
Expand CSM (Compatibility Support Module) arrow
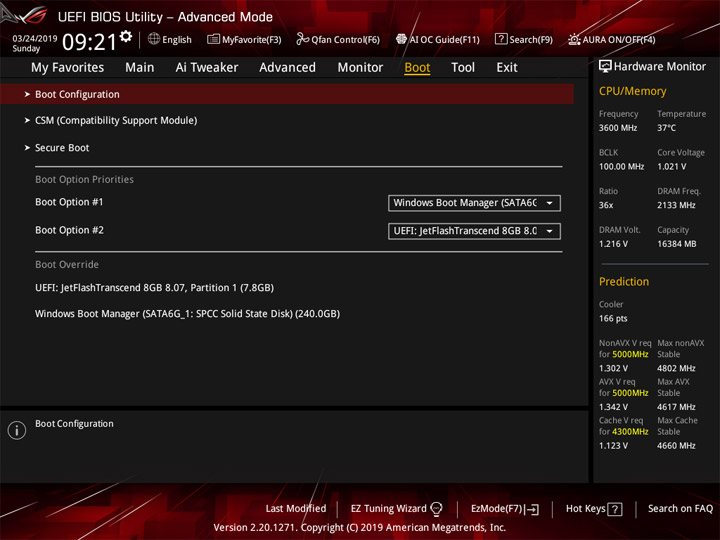[x=27, y=120]
